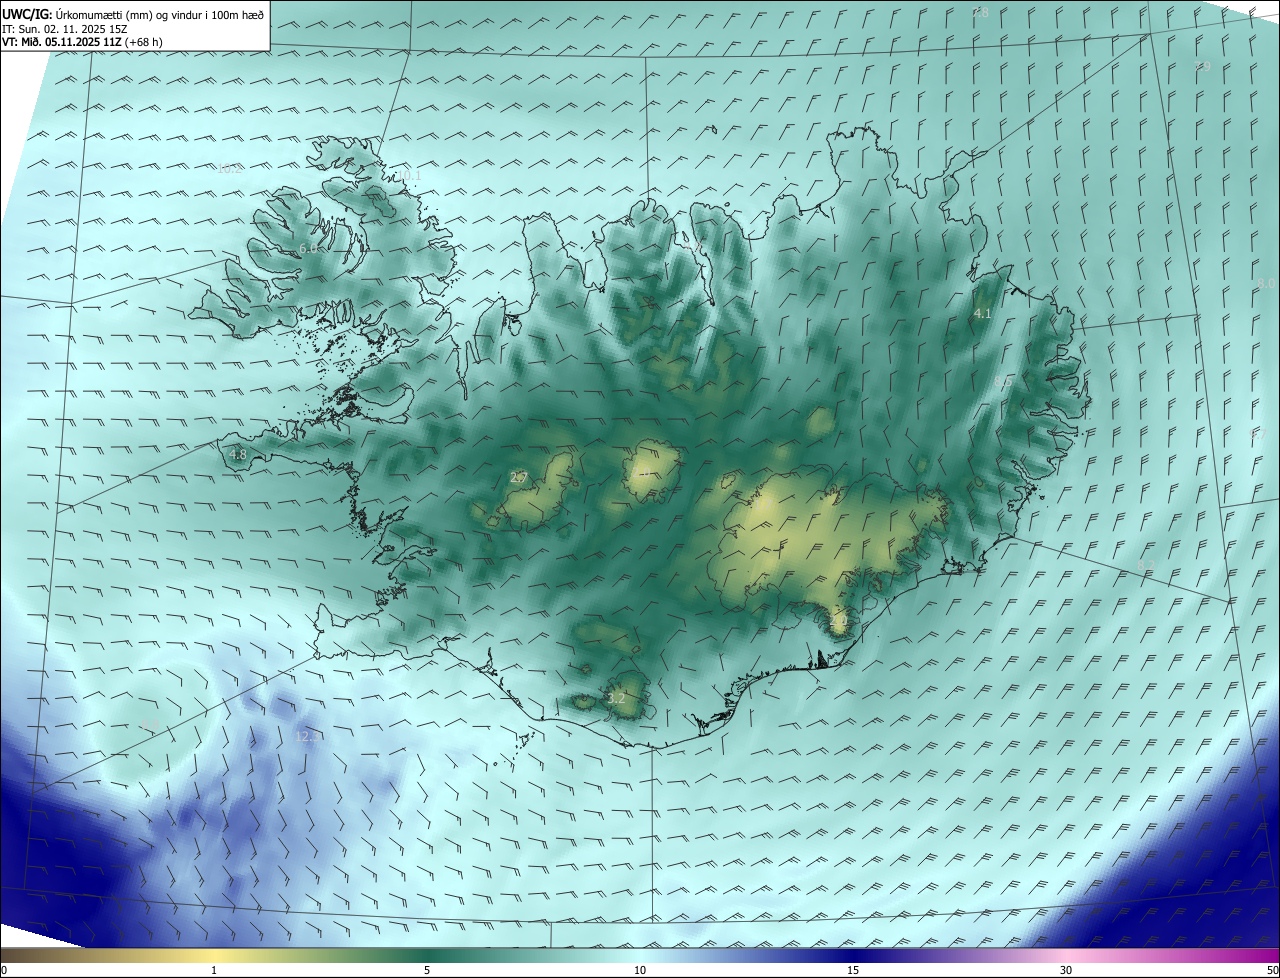Click colorbar tick label 50
Viewport: 1280px width, 978px height.
pyautogui.click(x=1272, y=970)
